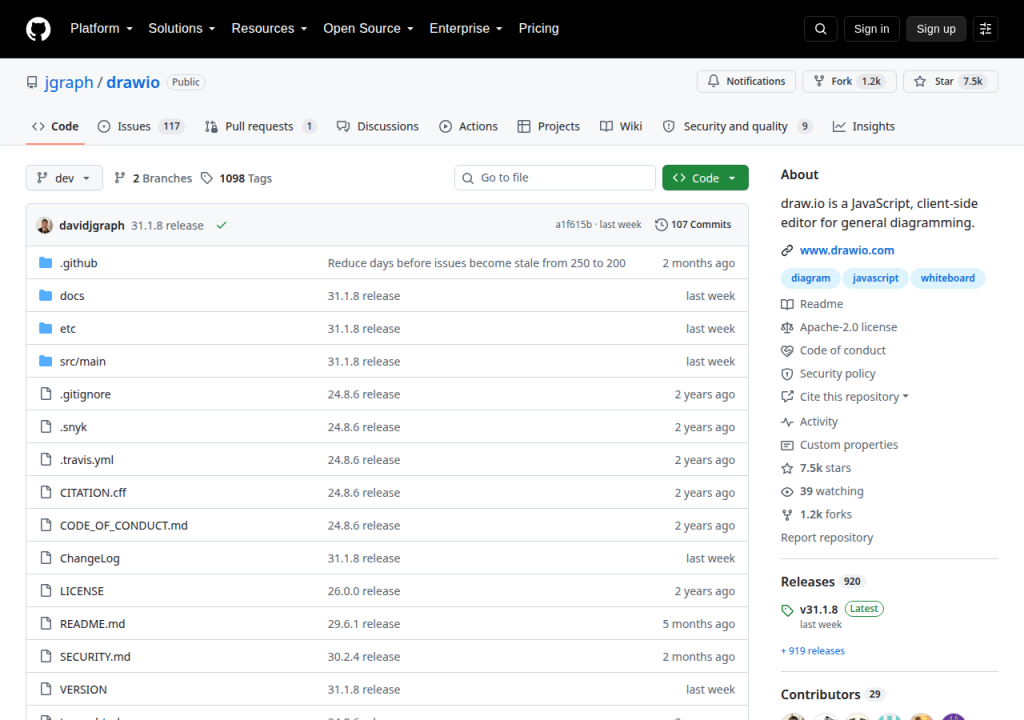Open the Insights tab
Viewport: 1024px width, 720px height.
pos(863,126)
